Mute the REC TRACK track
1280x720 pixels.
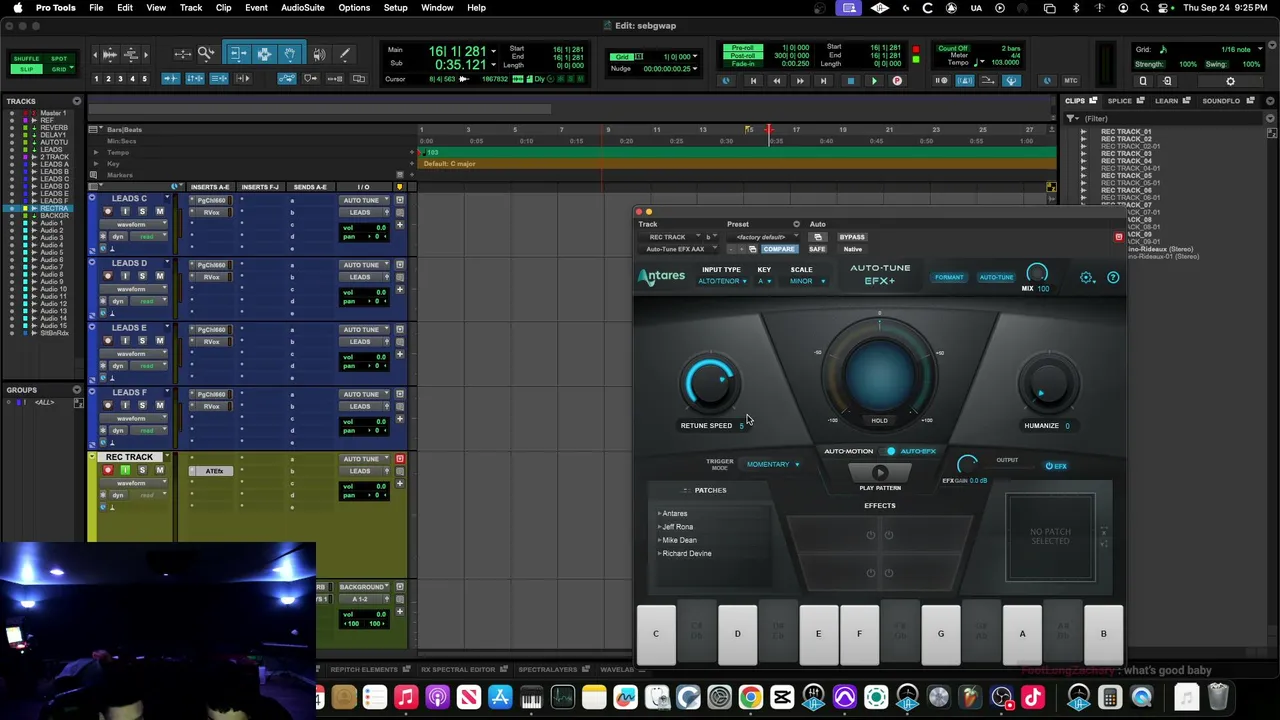point(159,470)
